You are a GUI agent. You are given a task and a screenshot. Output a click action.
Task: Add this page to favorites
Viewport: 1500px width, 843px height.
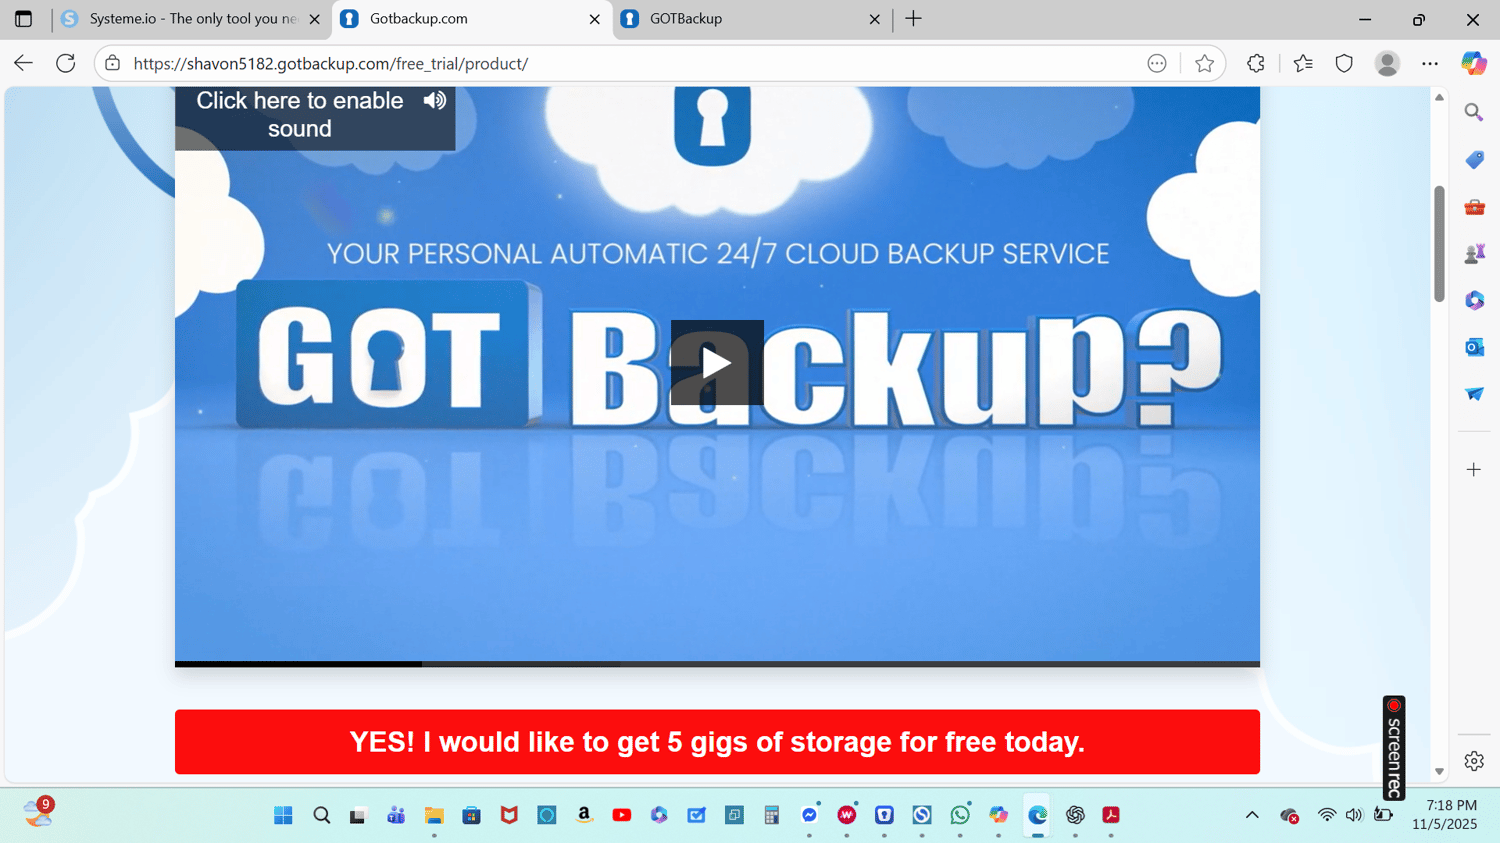tap(1204, 63)
